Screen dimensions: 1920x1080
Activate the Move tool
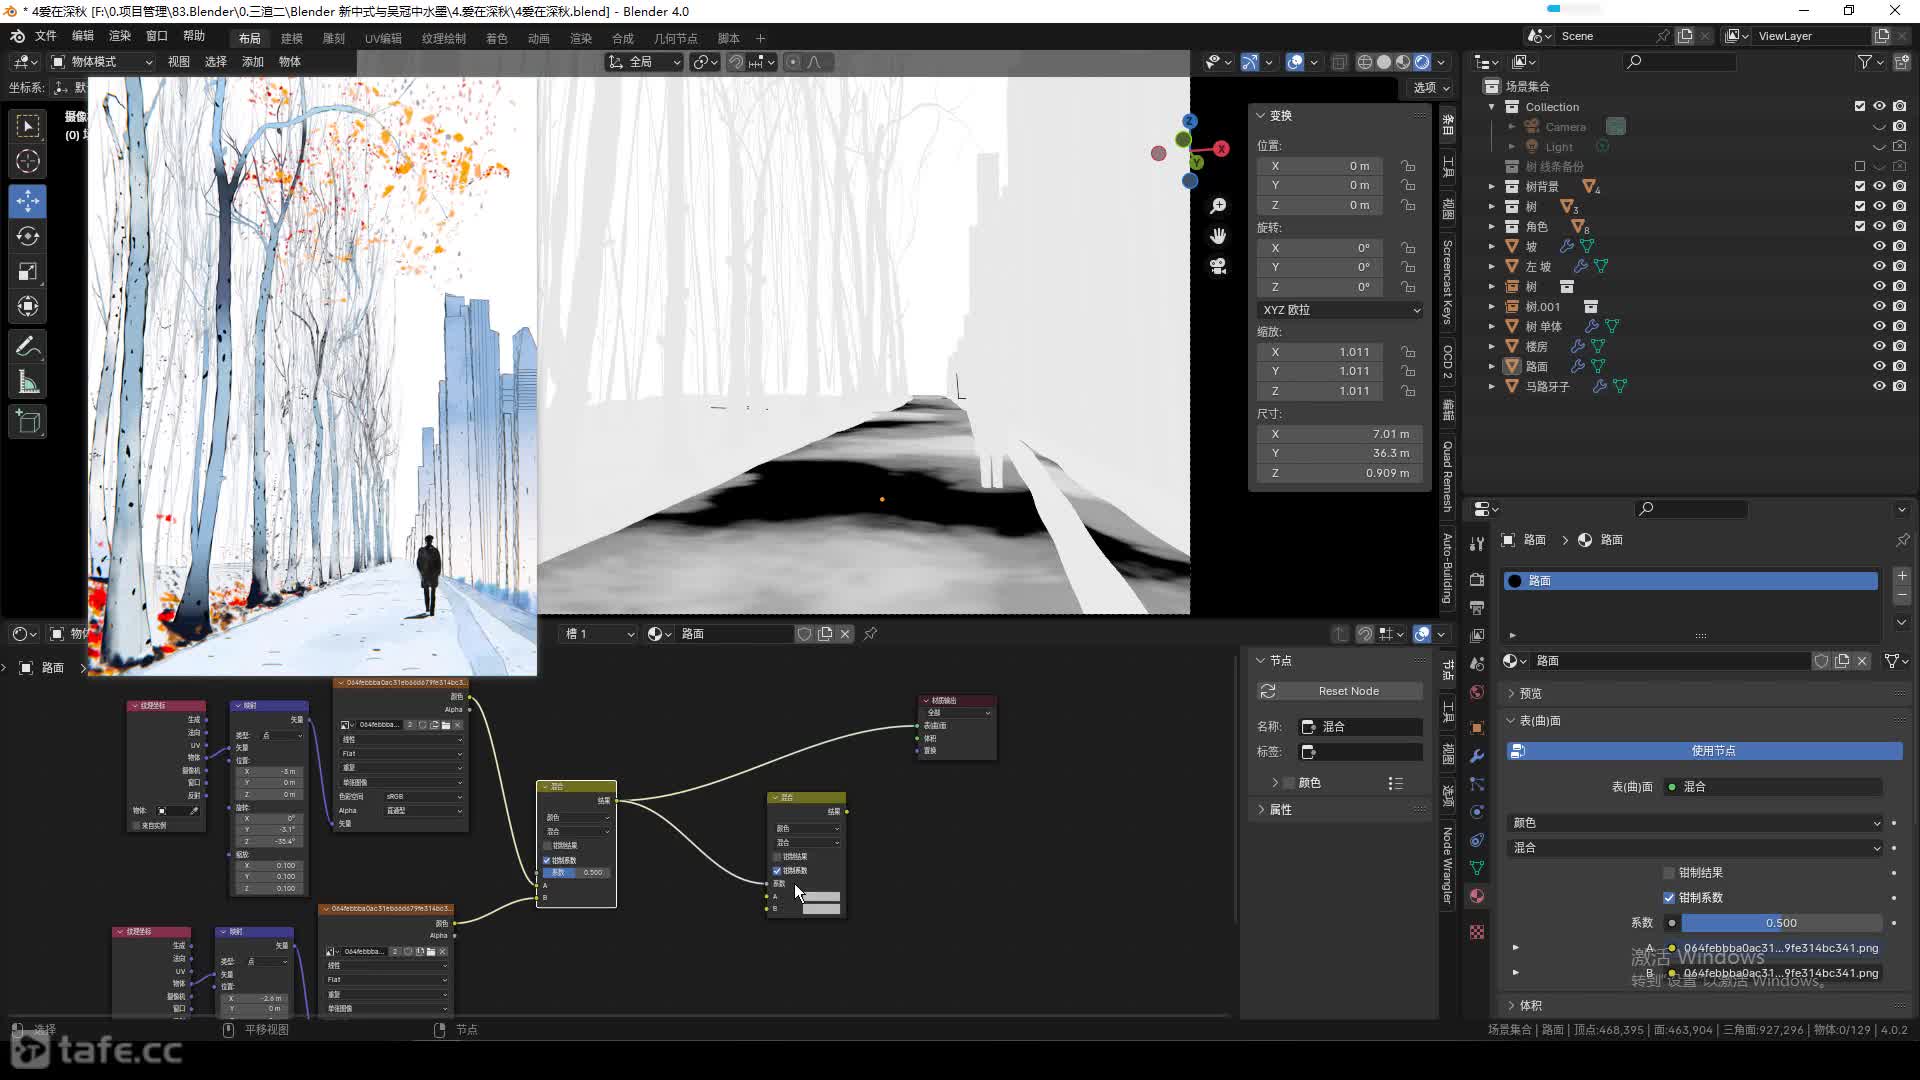(x=28, y=201)
